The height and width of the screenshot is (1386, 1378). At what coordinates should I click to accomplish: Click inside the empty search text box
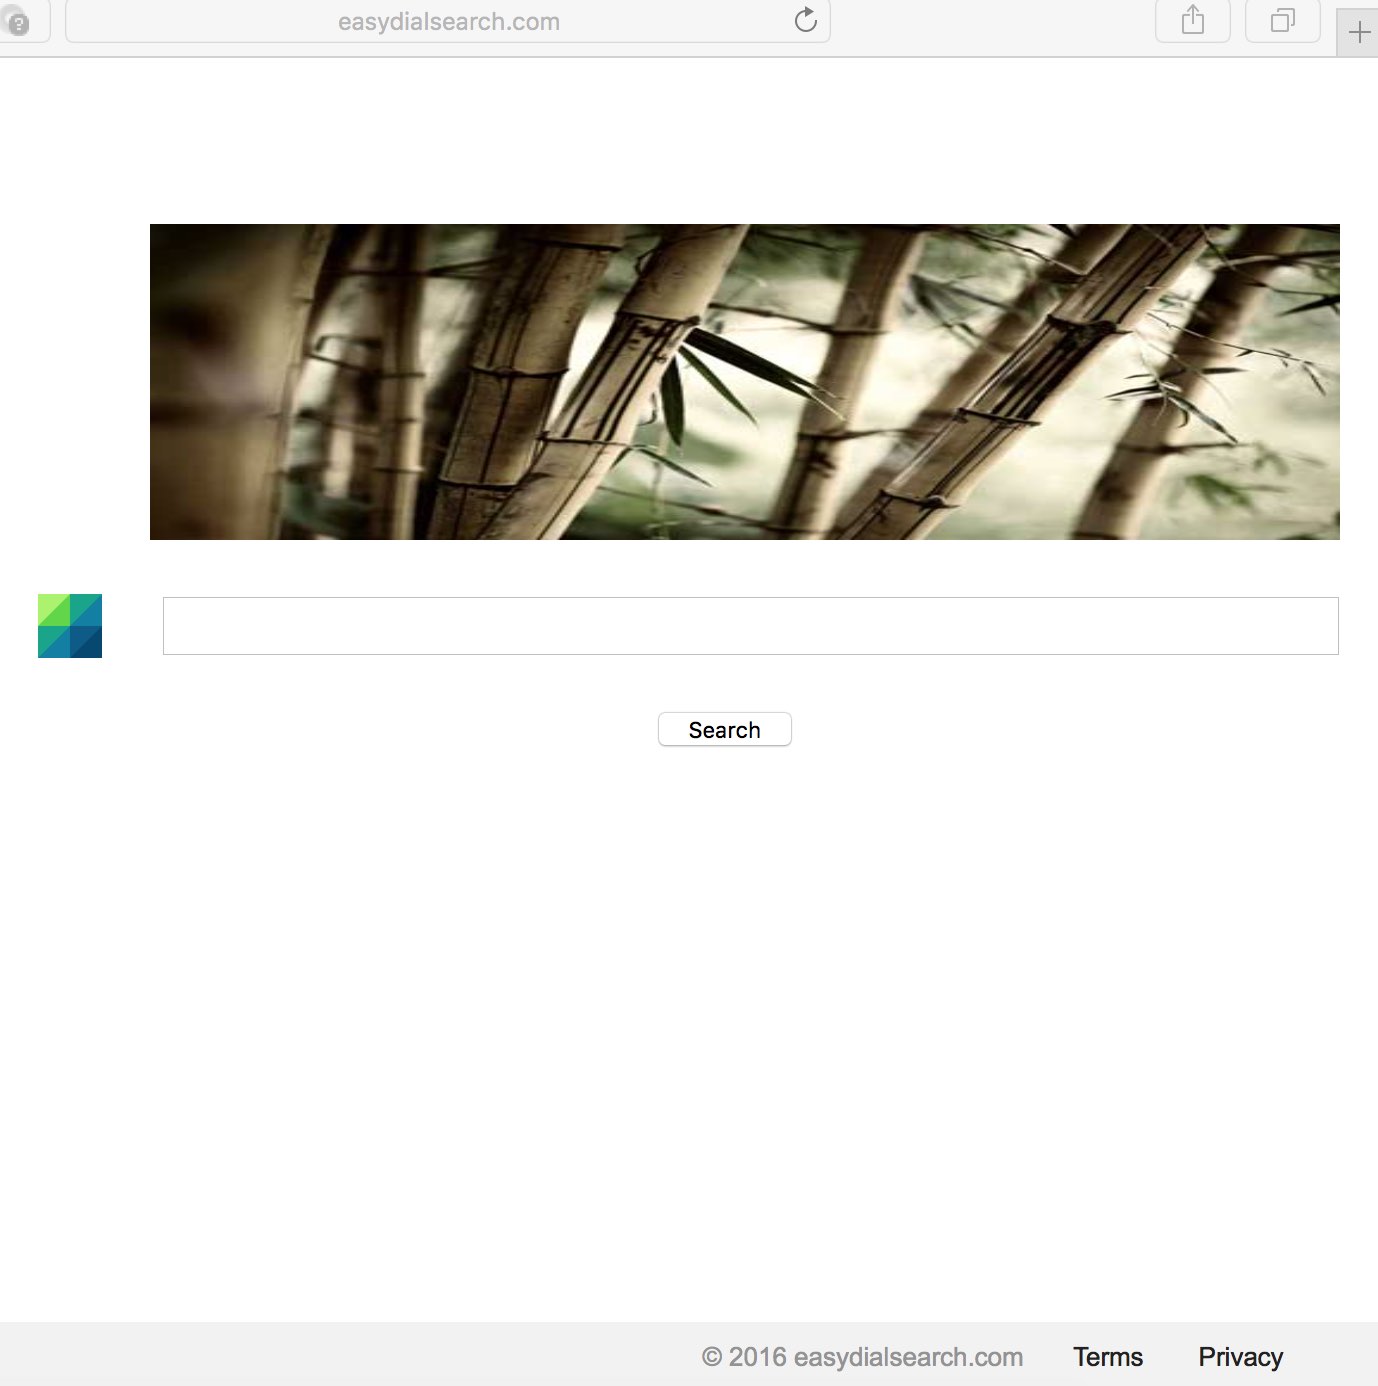pos(750,626)
